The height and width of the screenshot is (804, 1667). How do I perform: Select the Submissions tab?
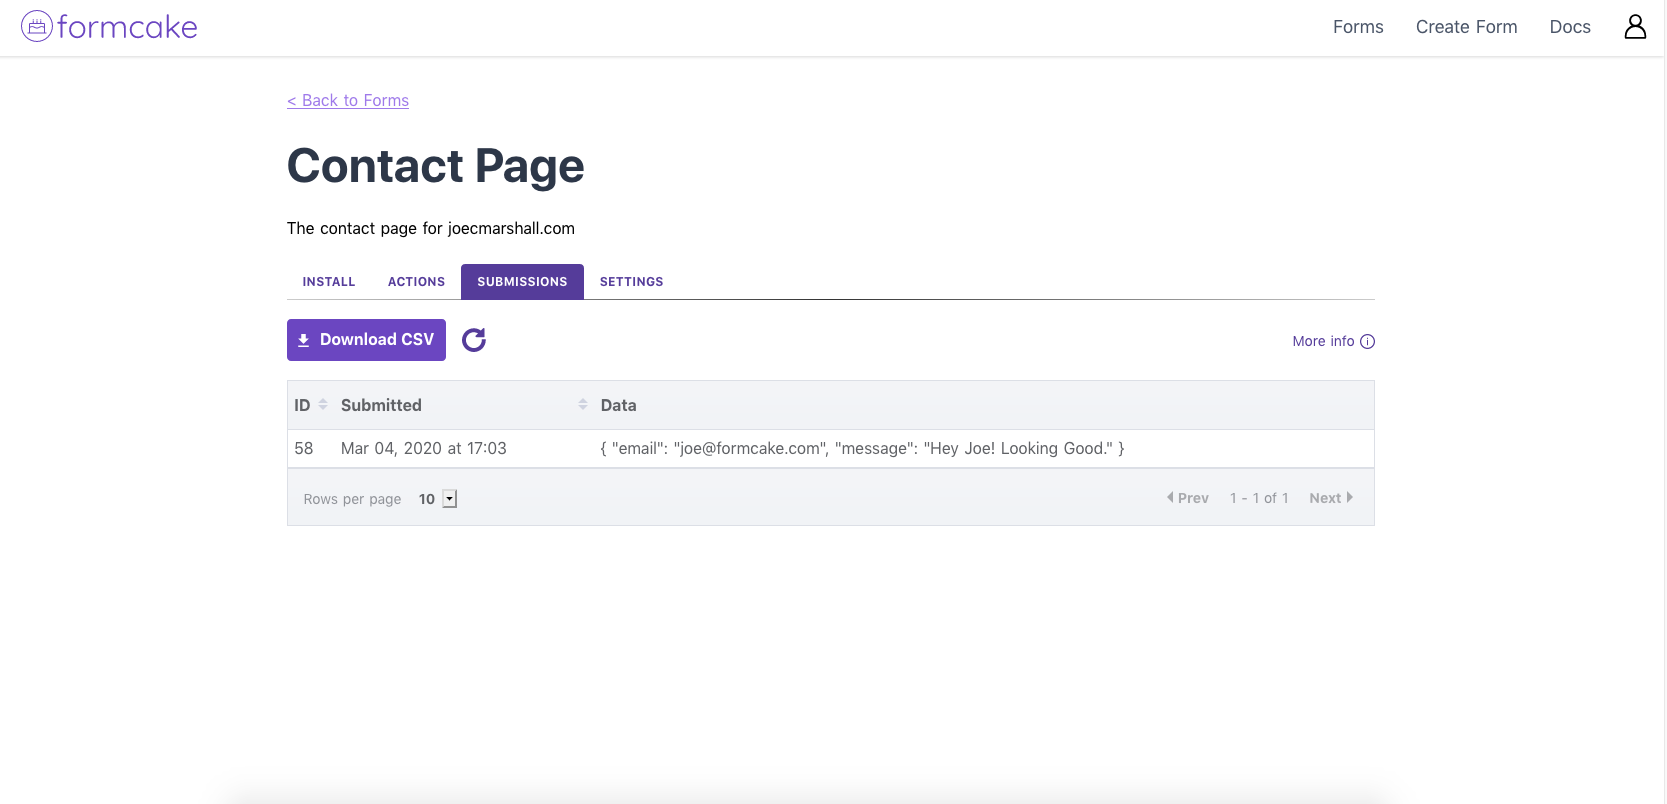(522, 282)
